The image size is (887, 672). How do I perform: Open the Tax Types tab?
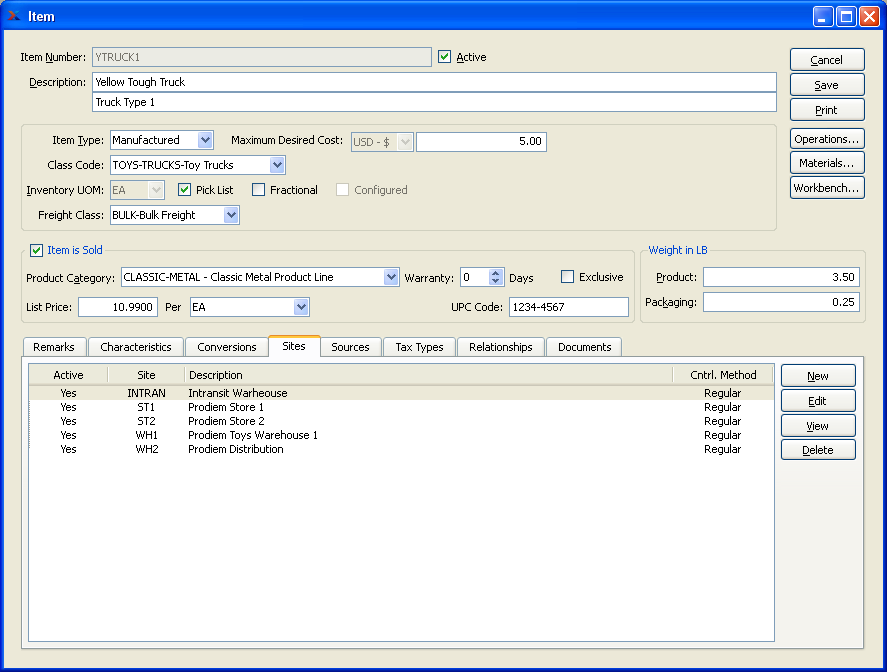click(420, 347)
